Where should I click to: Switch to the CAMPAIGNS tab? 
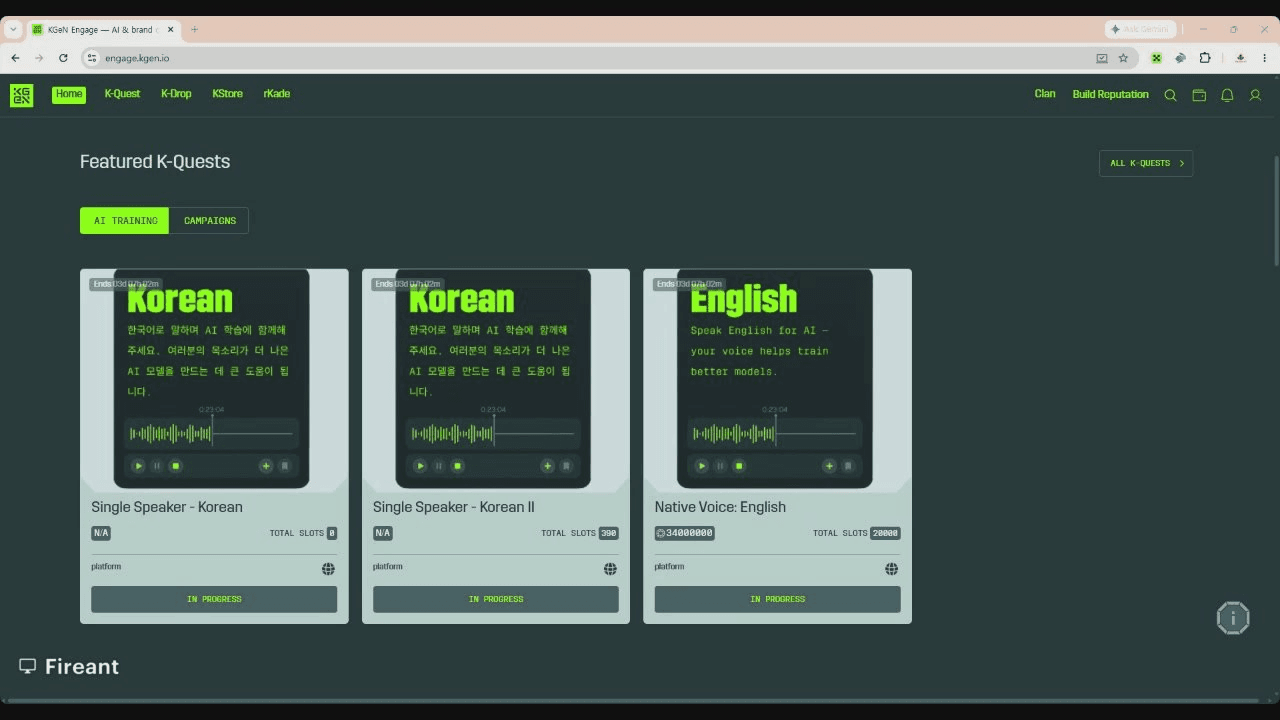(209, 221)
